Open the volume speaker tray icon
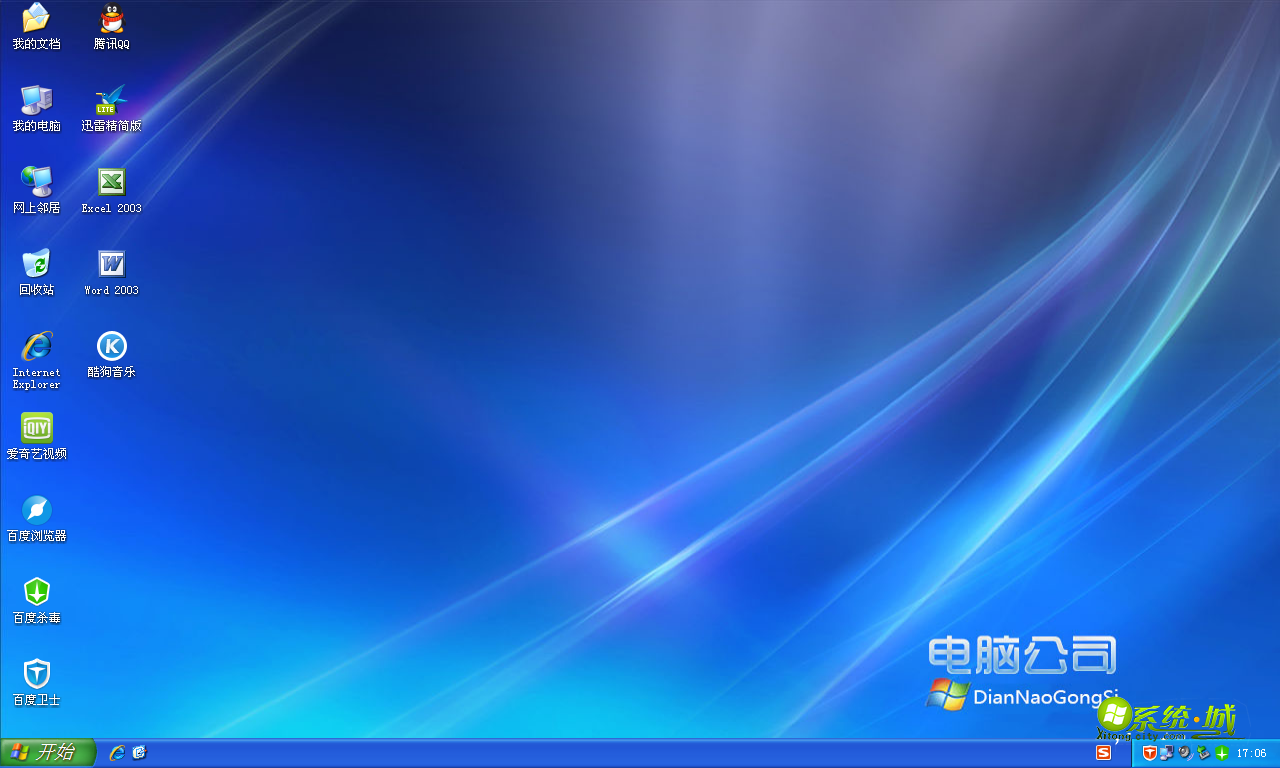The image size is (1280, 768). click(1185, 753)
